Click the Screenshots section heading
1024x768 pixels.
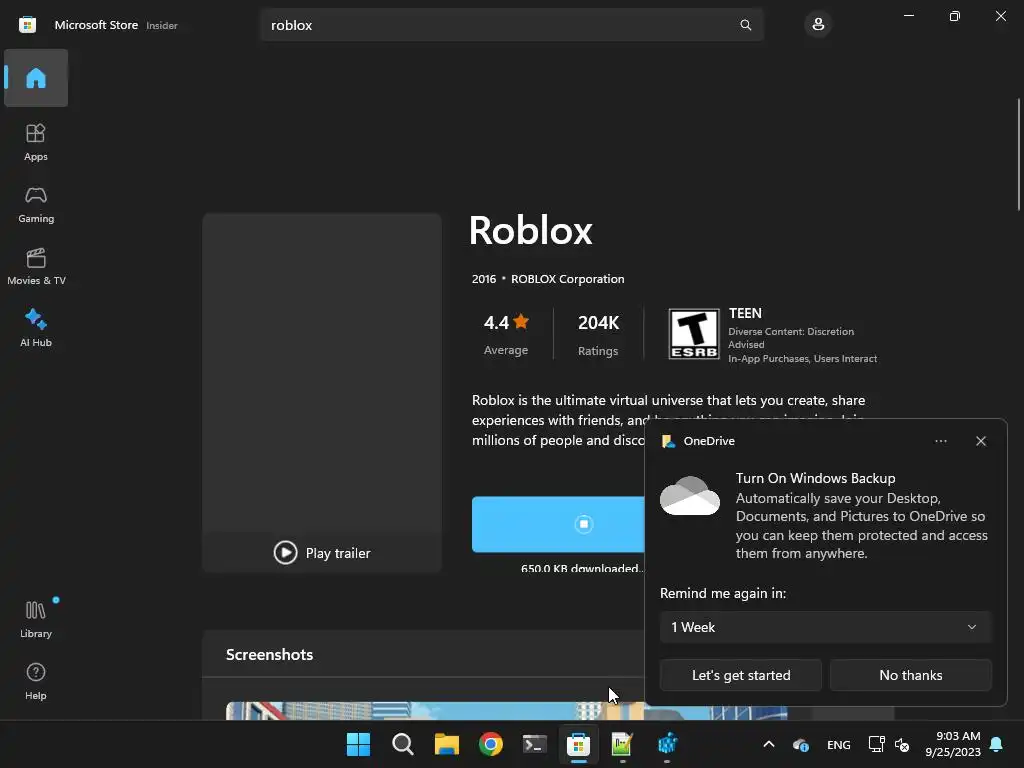(x=269, y=654)
